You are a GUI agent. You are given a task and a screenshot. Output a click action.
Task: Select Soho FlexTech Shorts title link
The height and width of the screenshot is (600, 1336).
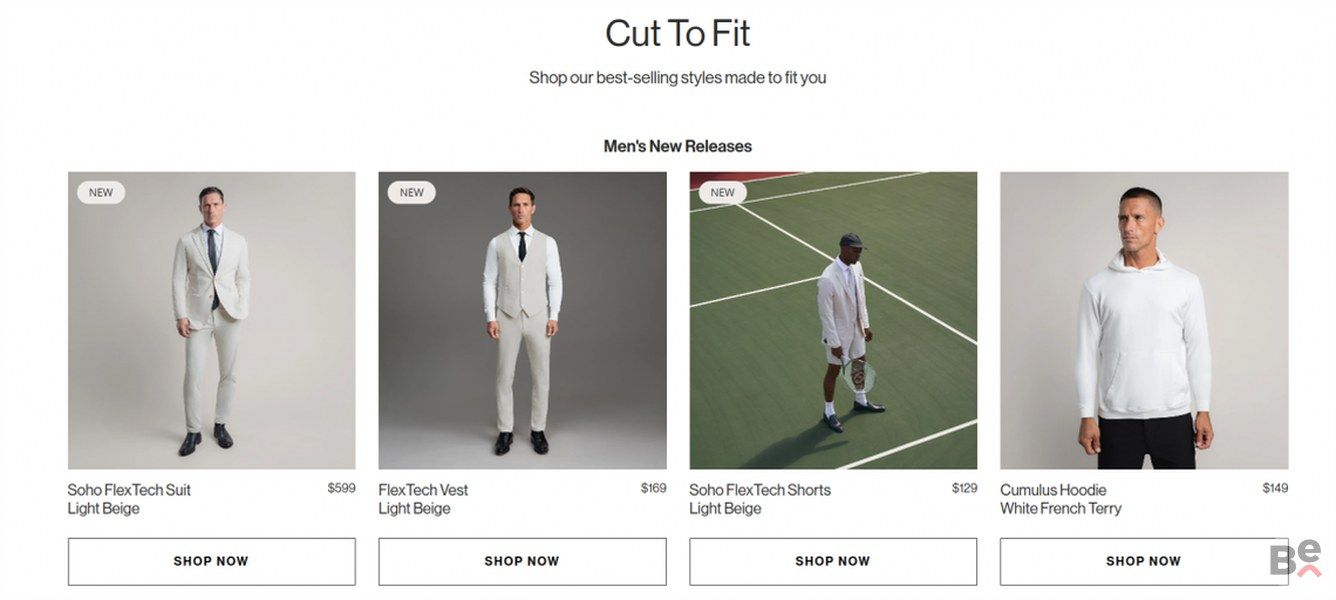760,490
